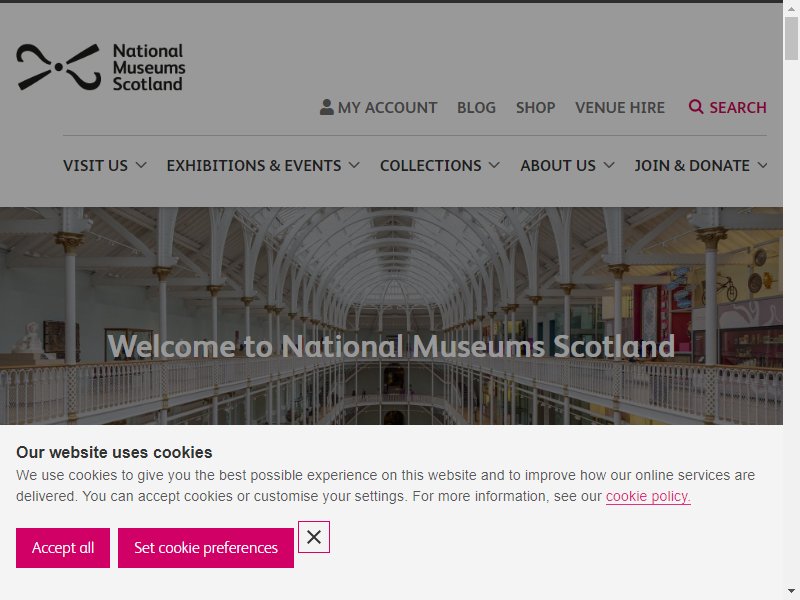Click the National Museums Scotland logo

pyautogui.click(x=101, y=67)
